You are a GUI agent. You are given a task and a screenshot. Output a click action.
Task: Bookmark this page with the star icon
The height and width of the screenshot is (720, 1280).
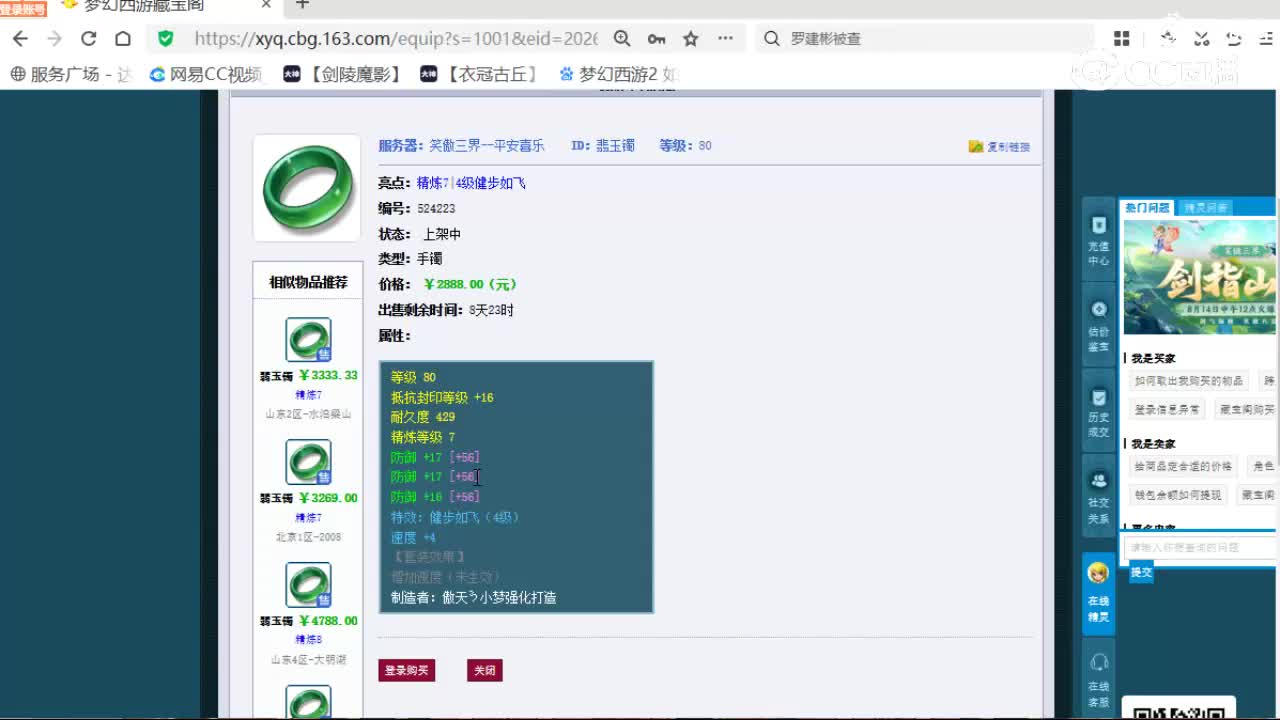691,39
